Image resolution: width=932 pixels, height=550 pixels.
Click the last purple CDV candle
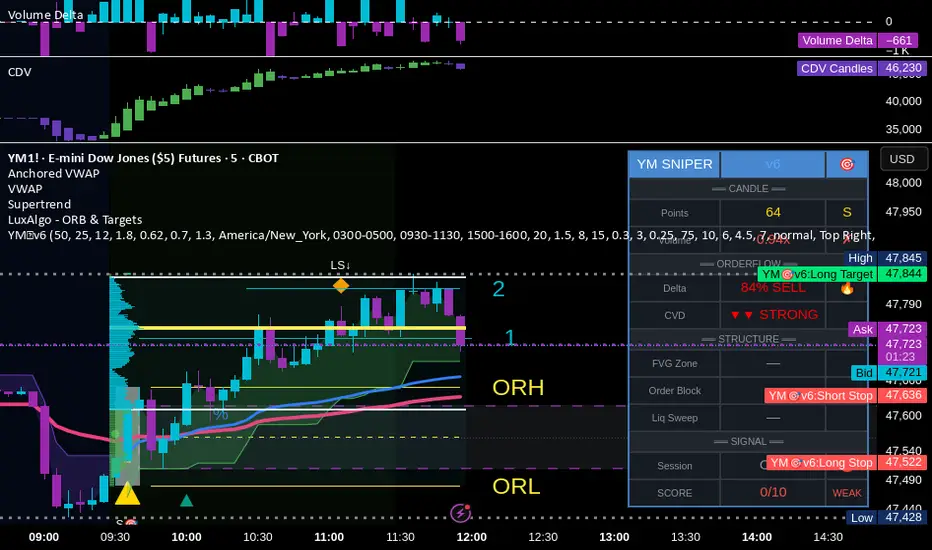point(461,66)
